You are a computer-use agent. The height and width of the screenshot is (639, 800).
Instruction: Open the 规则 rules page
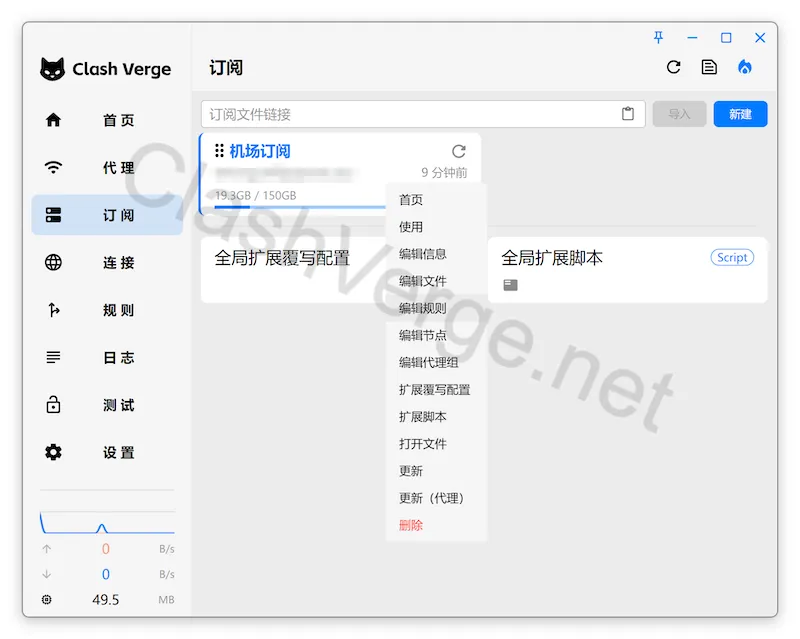point(107,310)
